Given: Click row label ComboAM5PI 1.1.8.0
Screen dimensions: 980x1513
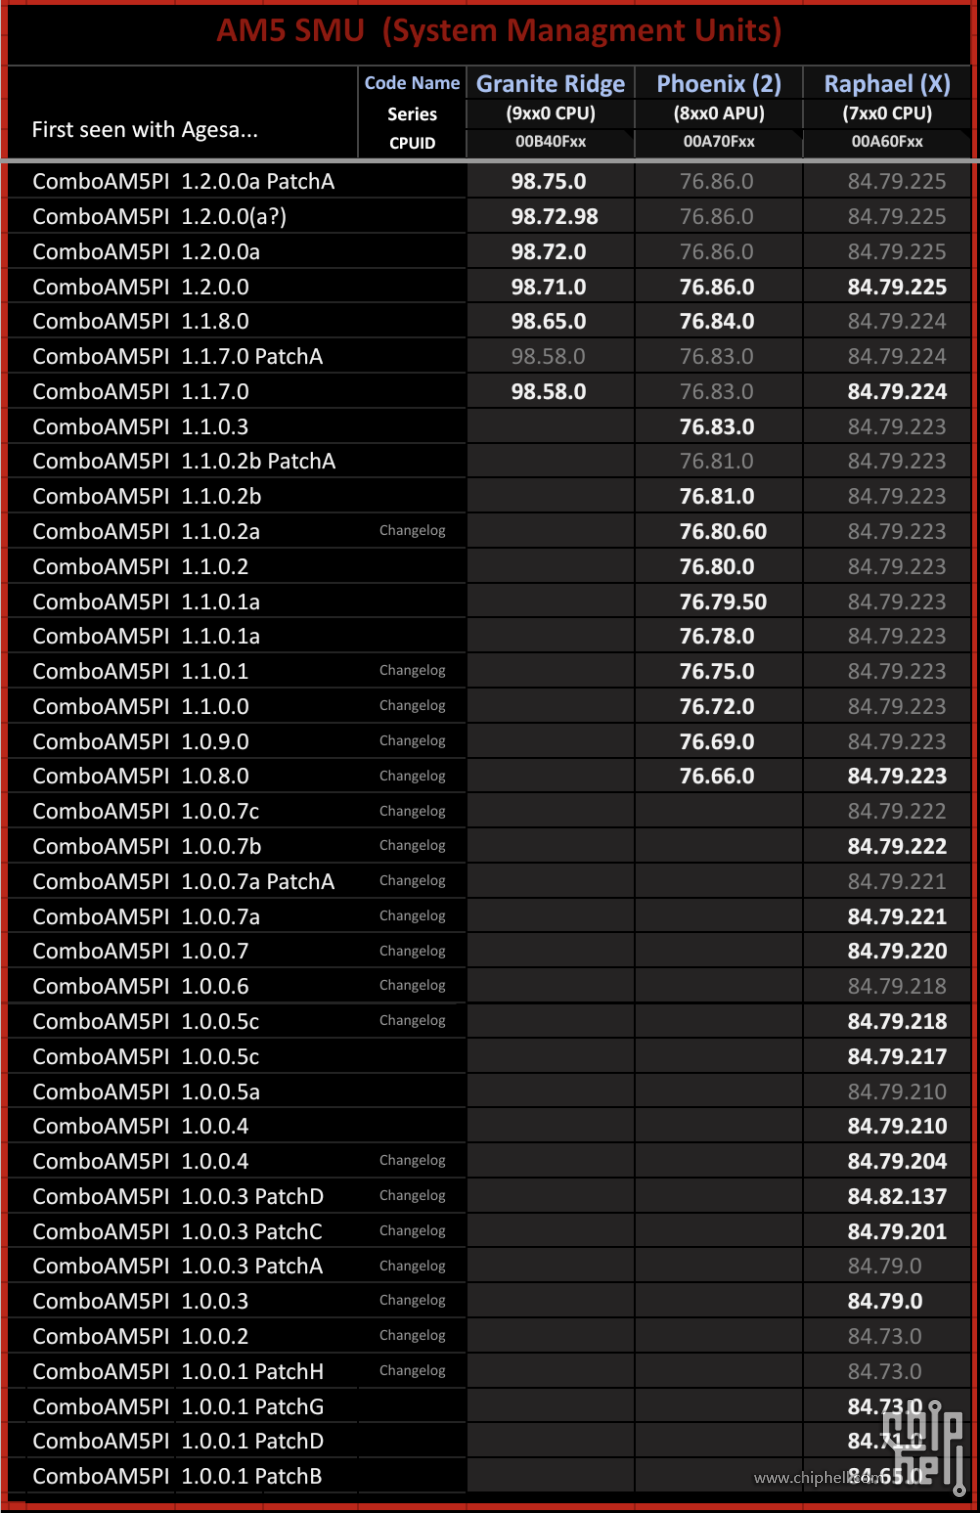Looking at the screenshot, I should point(141,322).
